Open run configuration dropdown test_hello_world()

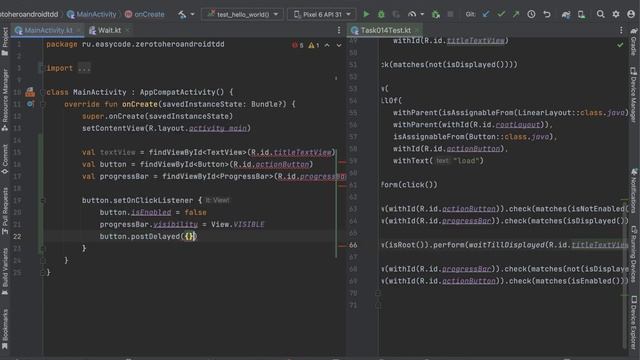[x=242, y=14]
